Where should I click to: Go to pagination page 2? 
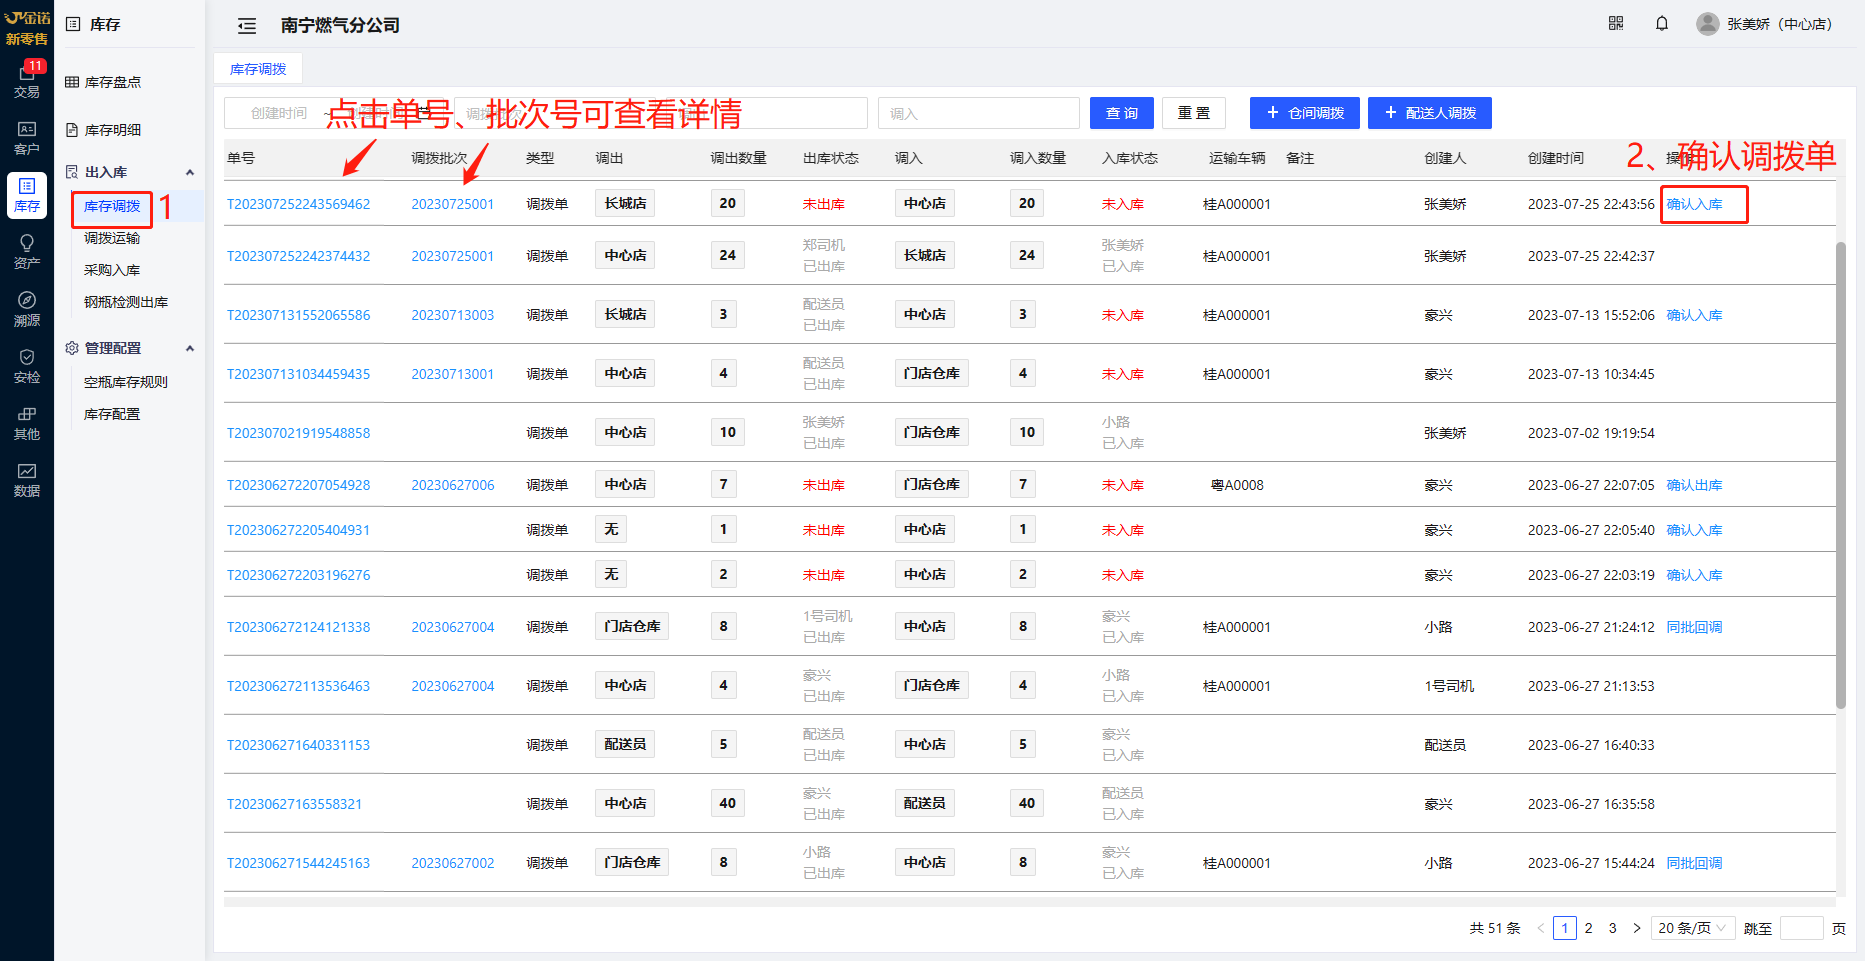coord(1588,928)
